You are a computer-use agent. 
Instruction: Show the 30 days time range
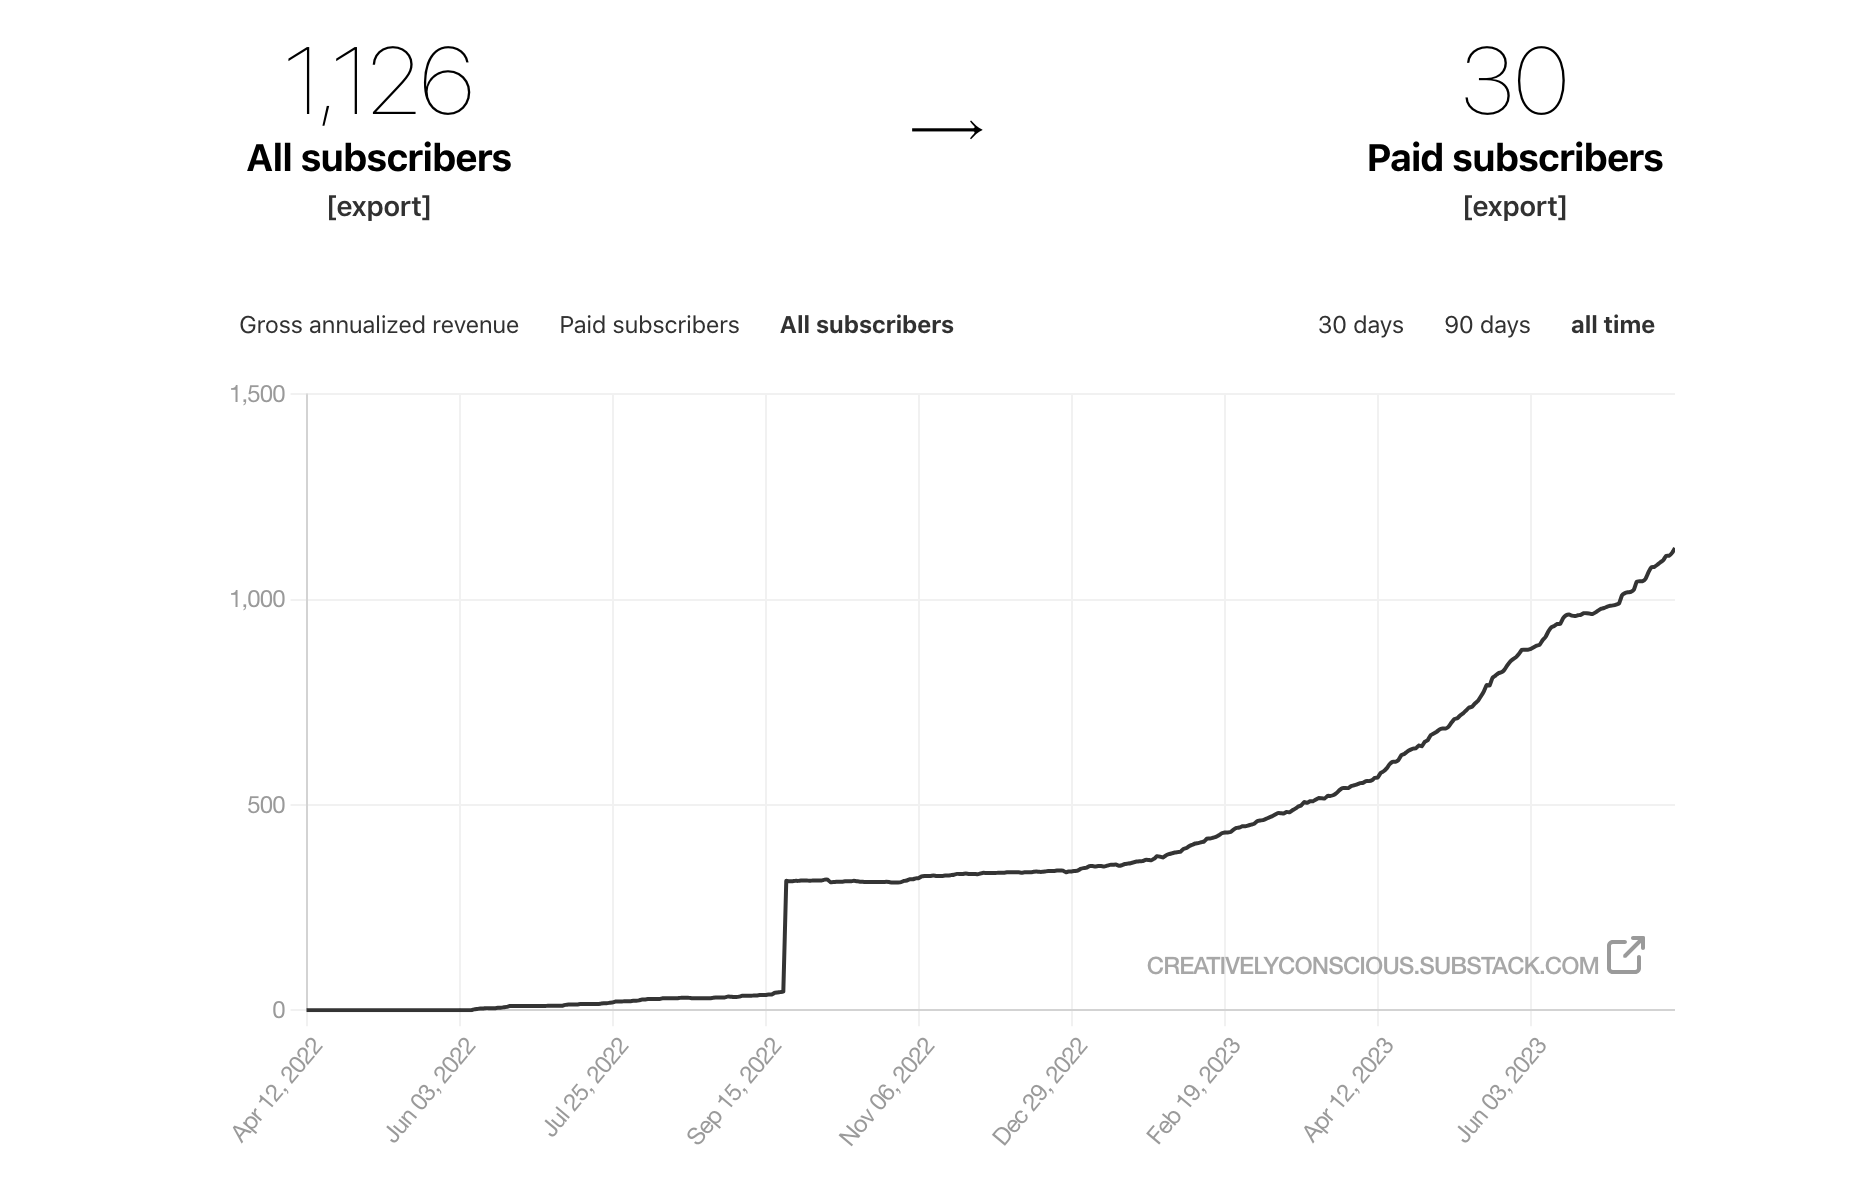(1360, 325)
